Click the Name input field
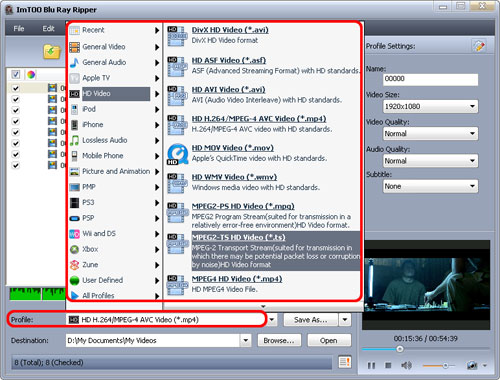The image size is (500, 380). pos(430,79)
